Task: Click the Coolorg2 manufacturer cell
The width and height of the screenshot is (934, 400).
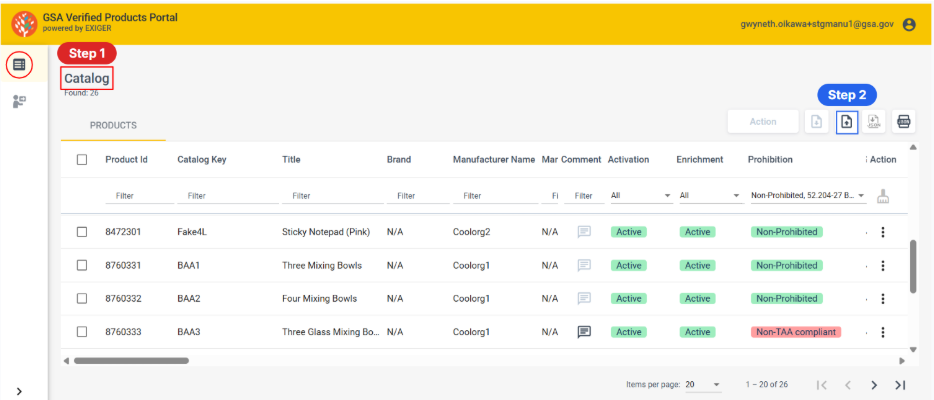Action: 471,232
